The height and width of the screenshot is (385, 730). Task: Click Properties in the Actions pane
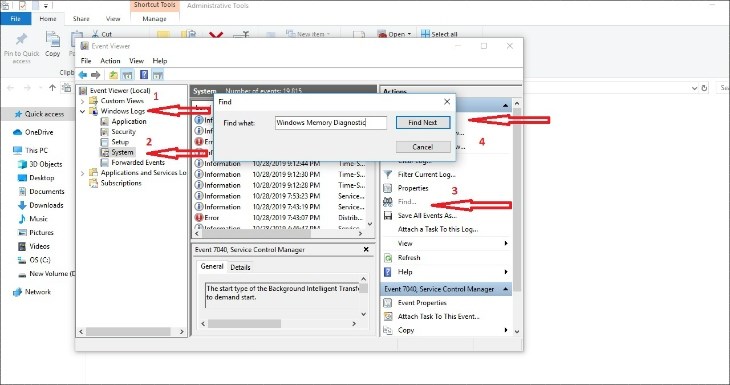(x=413, y=188)
